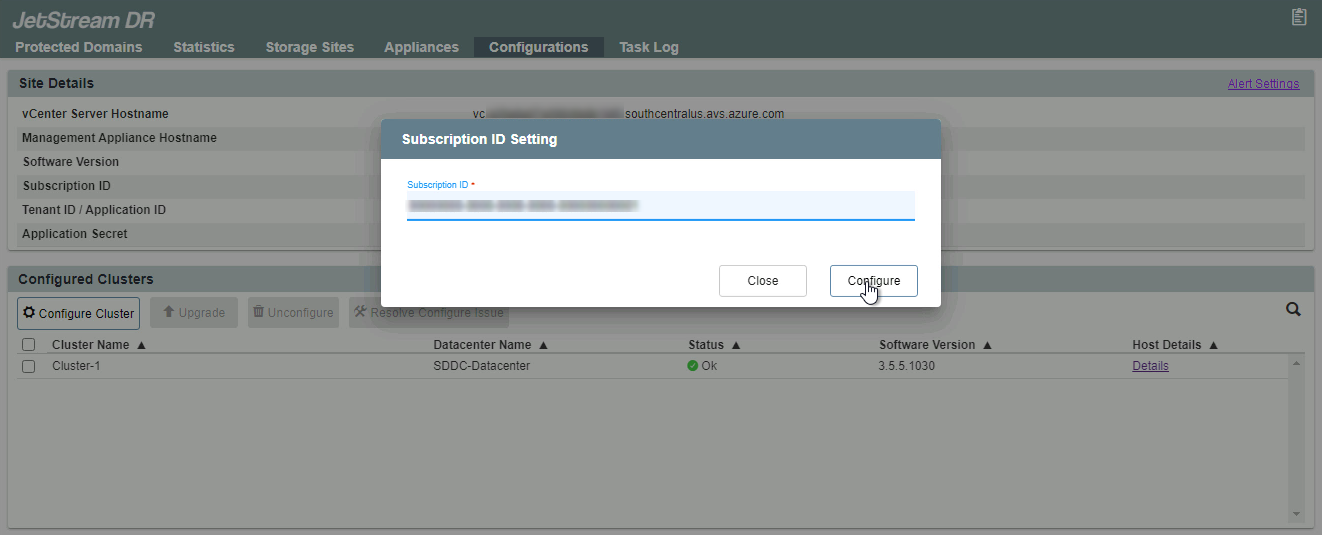Image resolution: width=1322 pixels, height=535 pixels.
Task: Click the search magnifier icon in clusters panel
Action: [1293, 310]
